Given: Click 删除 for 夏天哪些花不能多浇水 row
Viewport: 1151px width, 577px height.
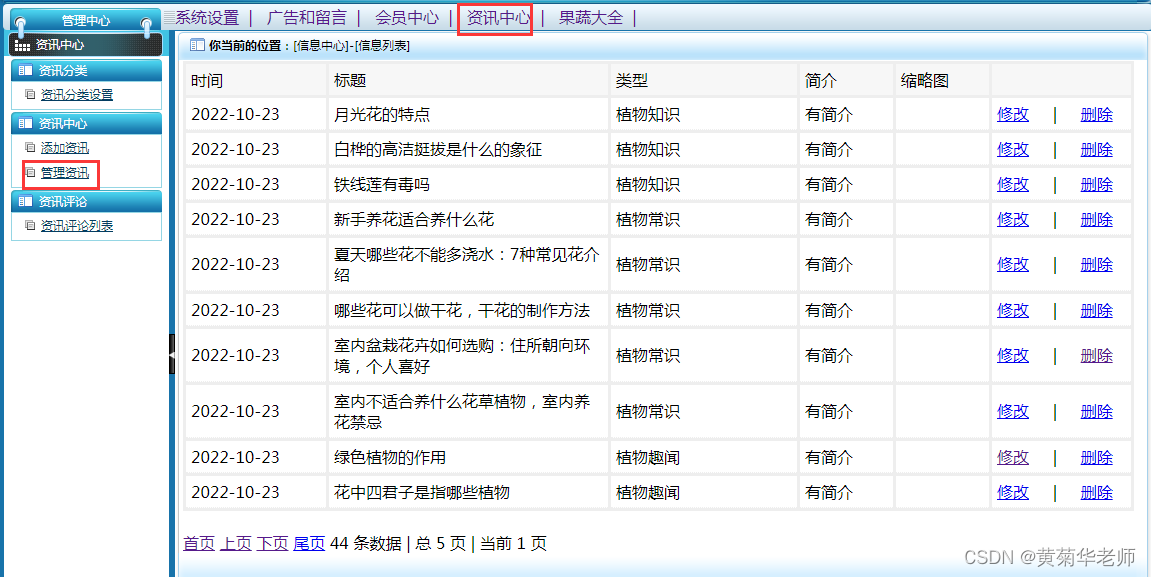Looking at the screenshot, I should point(1097,264).
